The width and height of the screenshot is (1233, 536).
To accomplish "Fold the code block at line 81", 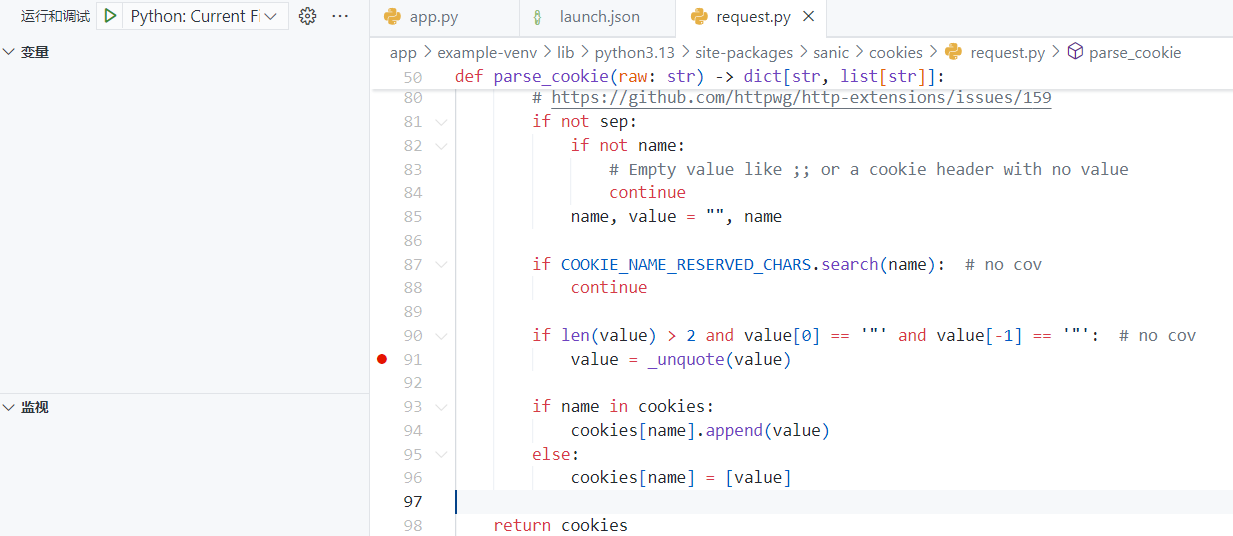I will pyautogui.click(x=441, y=121).
